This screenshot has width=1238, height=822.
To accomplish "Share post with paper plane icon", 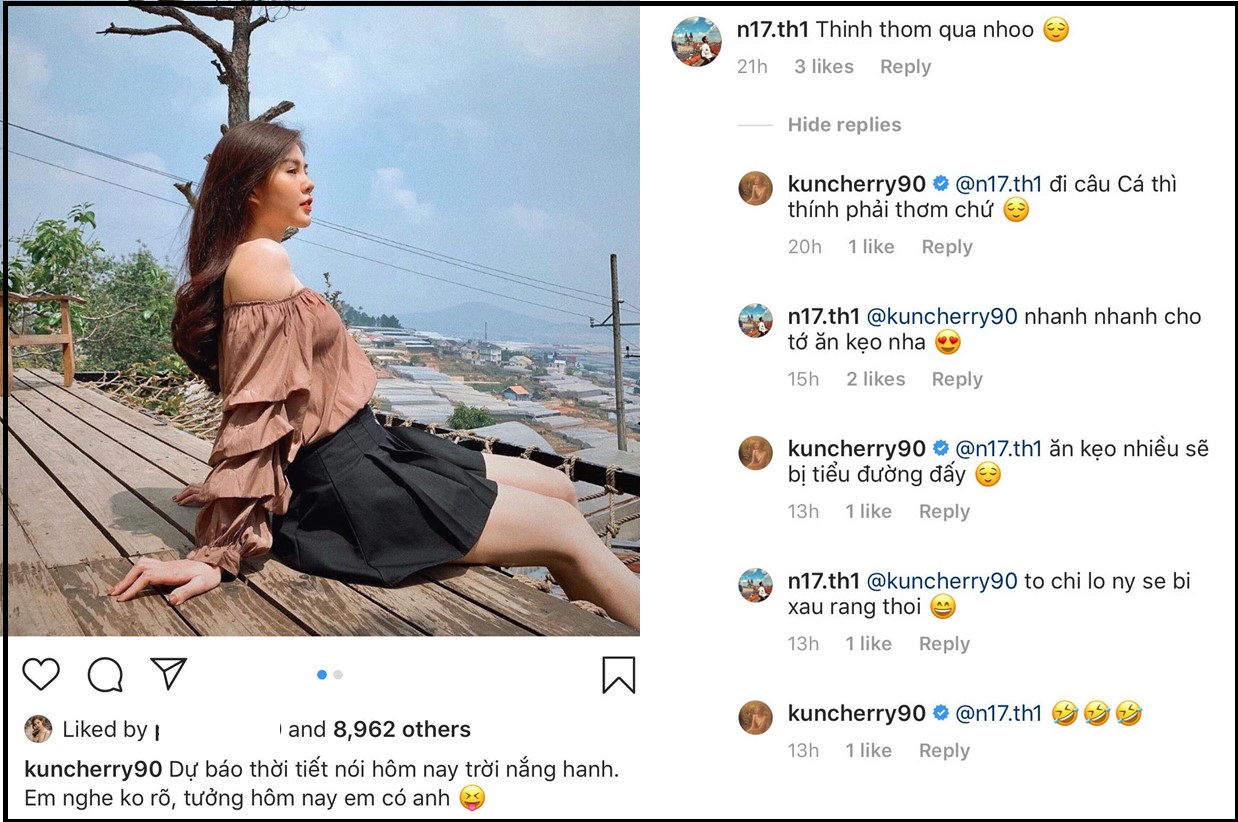I will (168, 673).
